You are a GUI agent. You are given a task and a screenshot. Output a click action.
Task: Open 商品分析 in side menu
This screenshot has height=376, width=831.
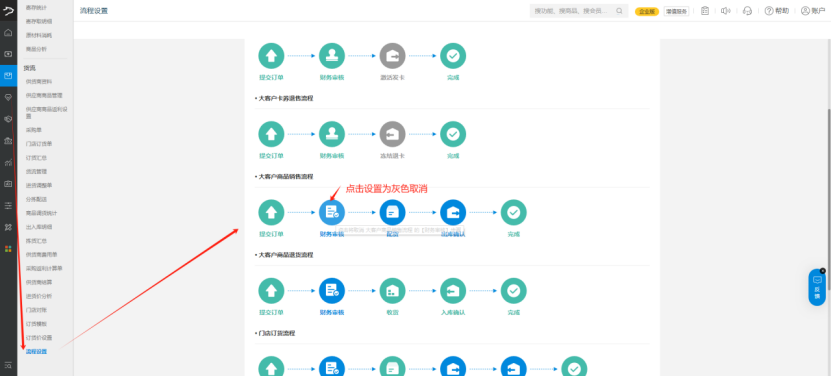(36, 49)
